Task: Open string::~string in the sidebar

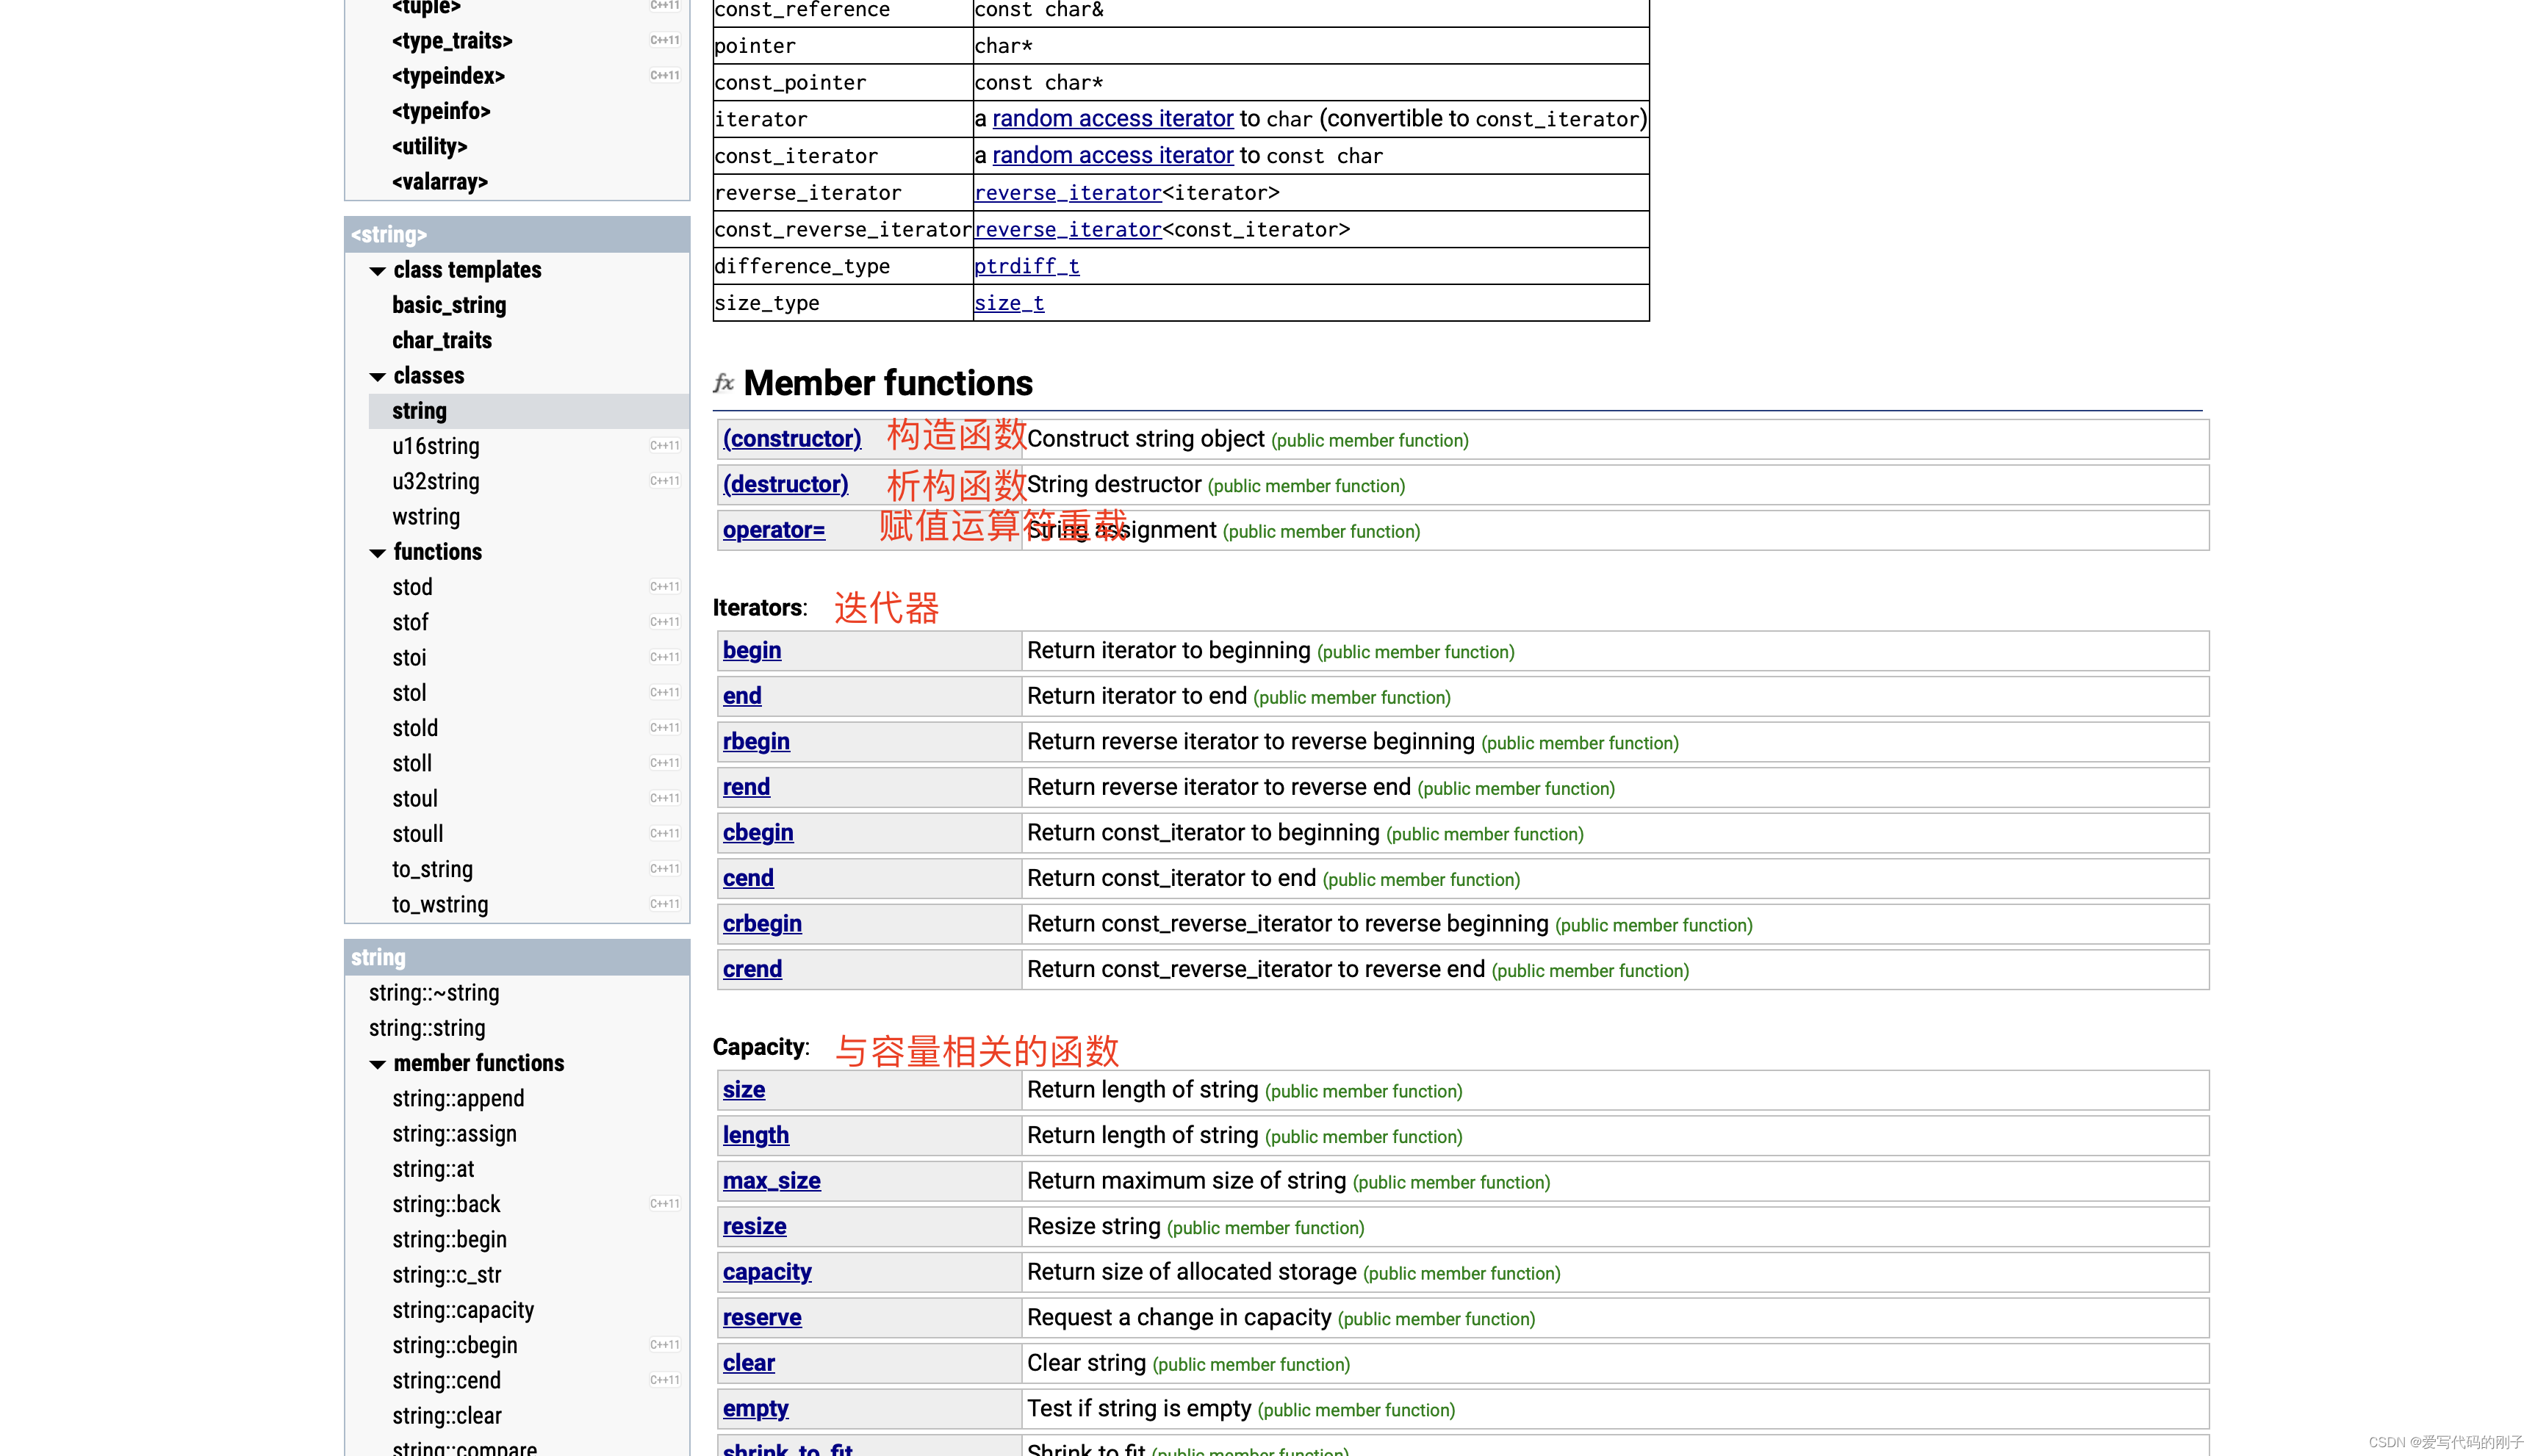Action: pyautogui.click(x=434, y=993)
